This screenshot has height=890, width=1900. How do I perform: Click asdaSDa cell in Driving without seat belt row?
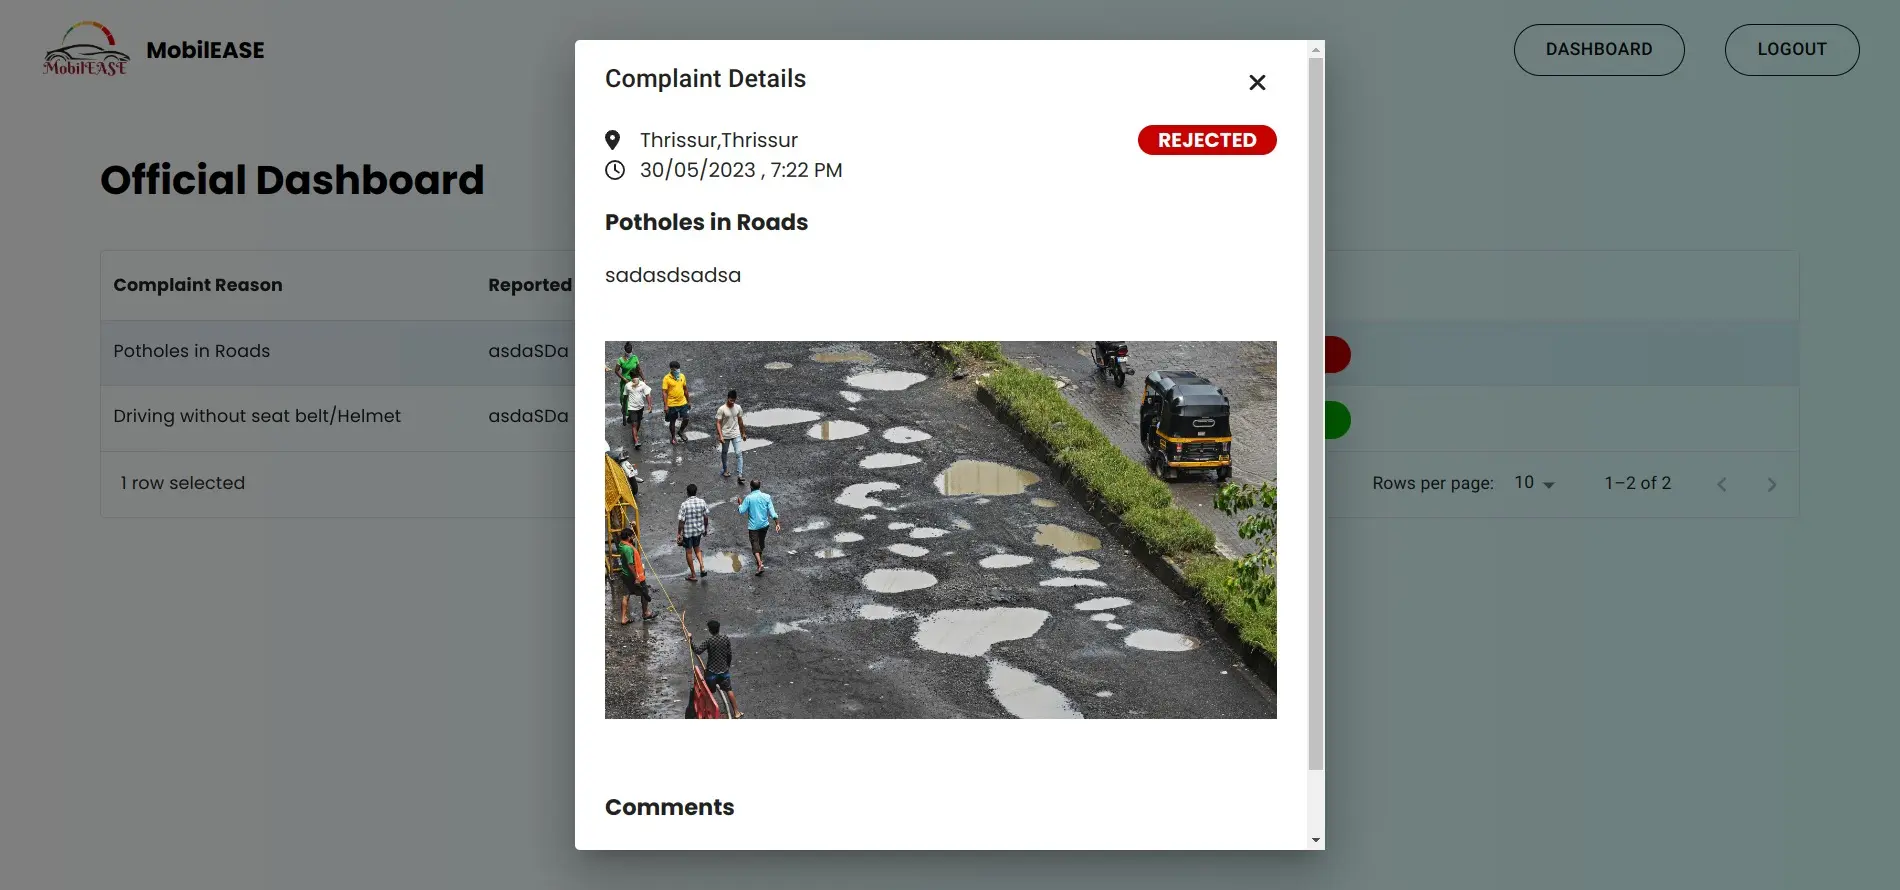click(x=528, y=416)
